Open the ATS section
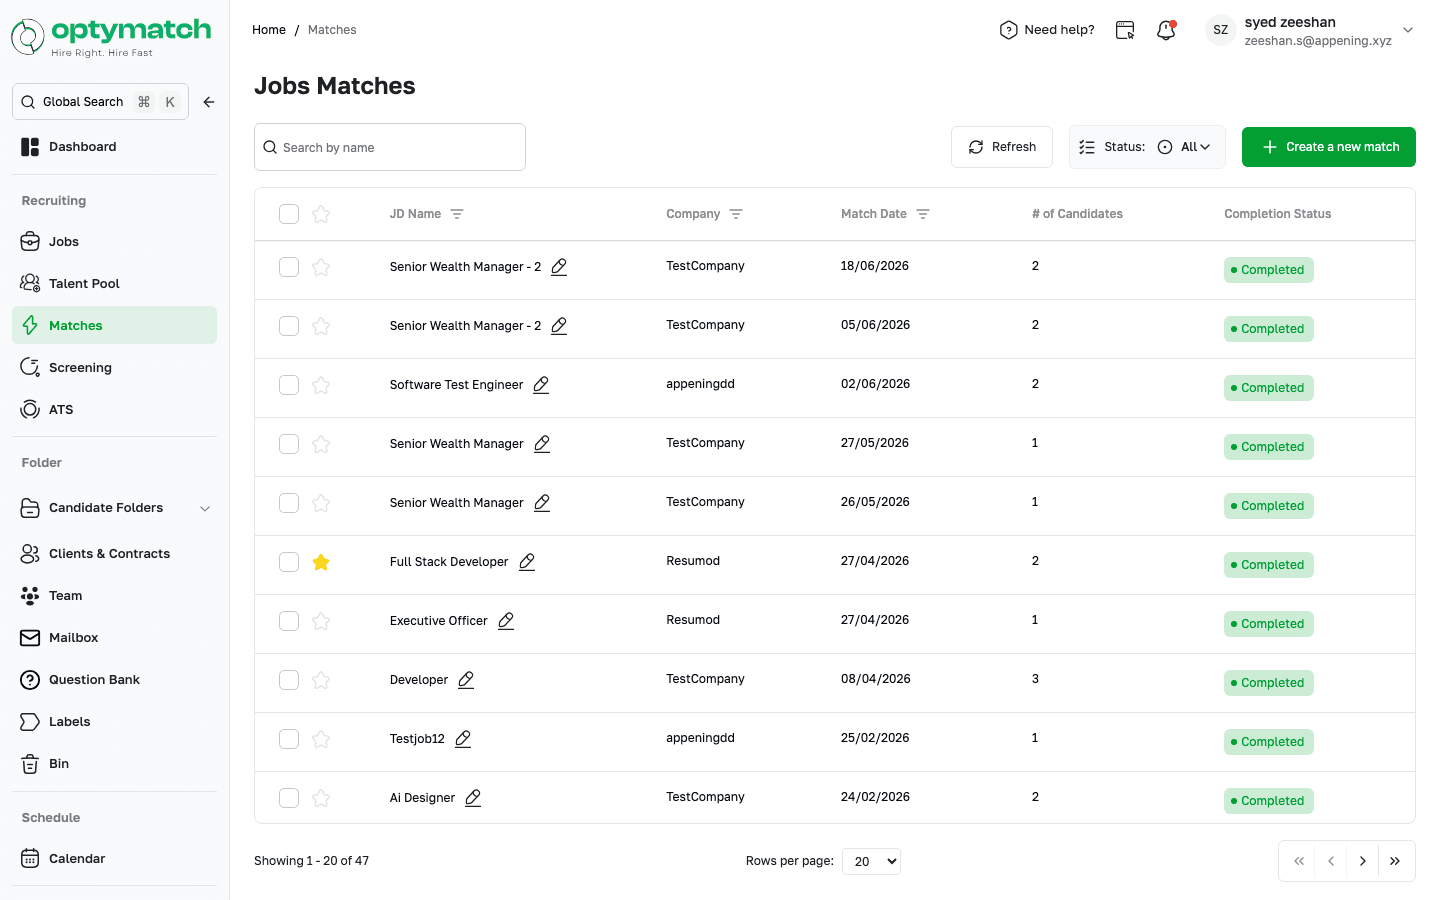 (x=114, y=410)
